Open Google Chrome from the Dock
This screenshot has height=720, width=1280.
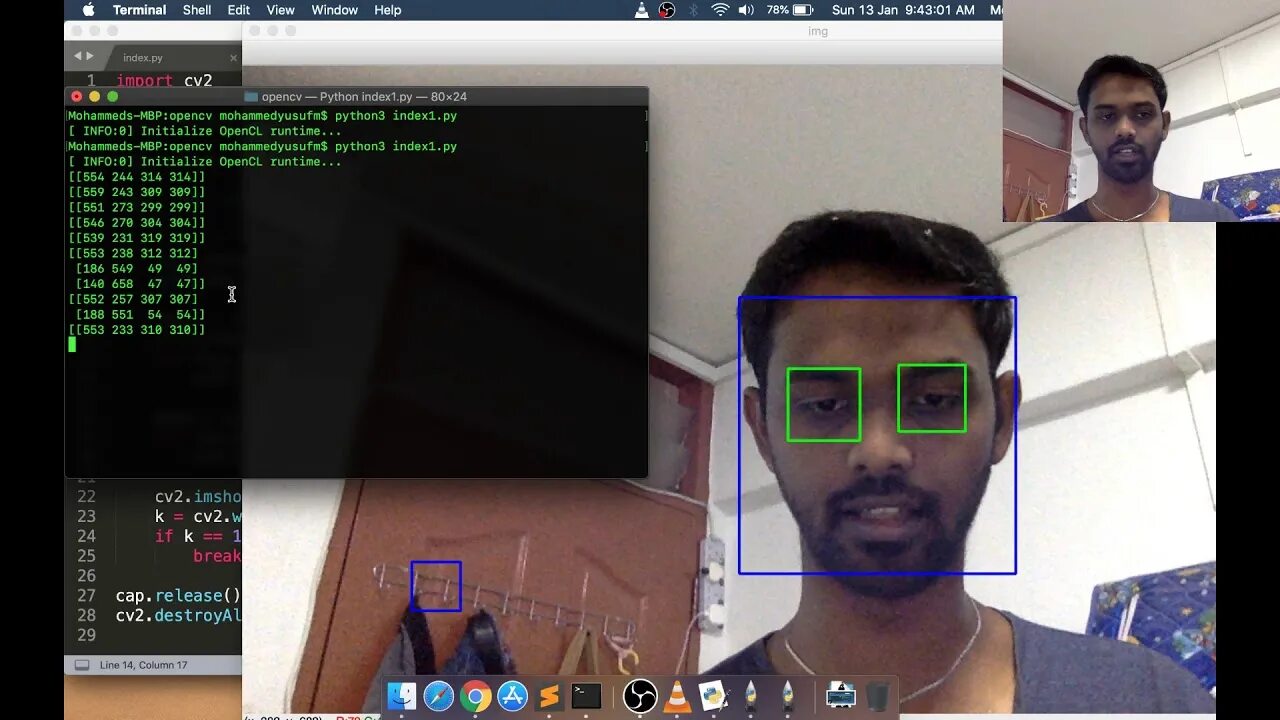[x=476, y=696]
